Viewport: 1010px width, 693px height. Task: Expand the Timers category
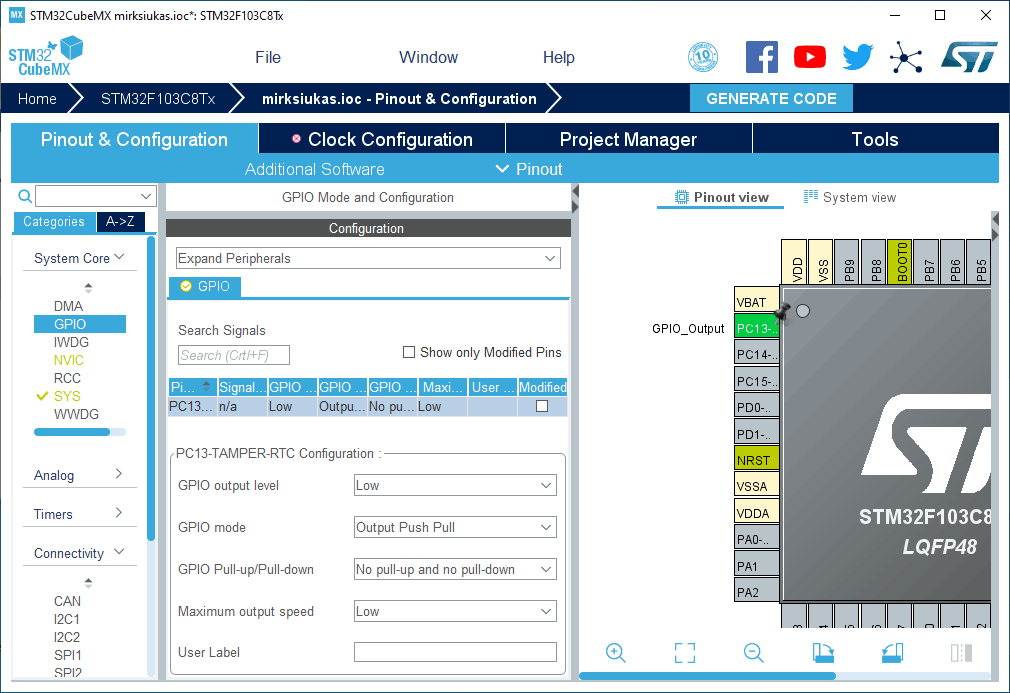tap(79, 514)
